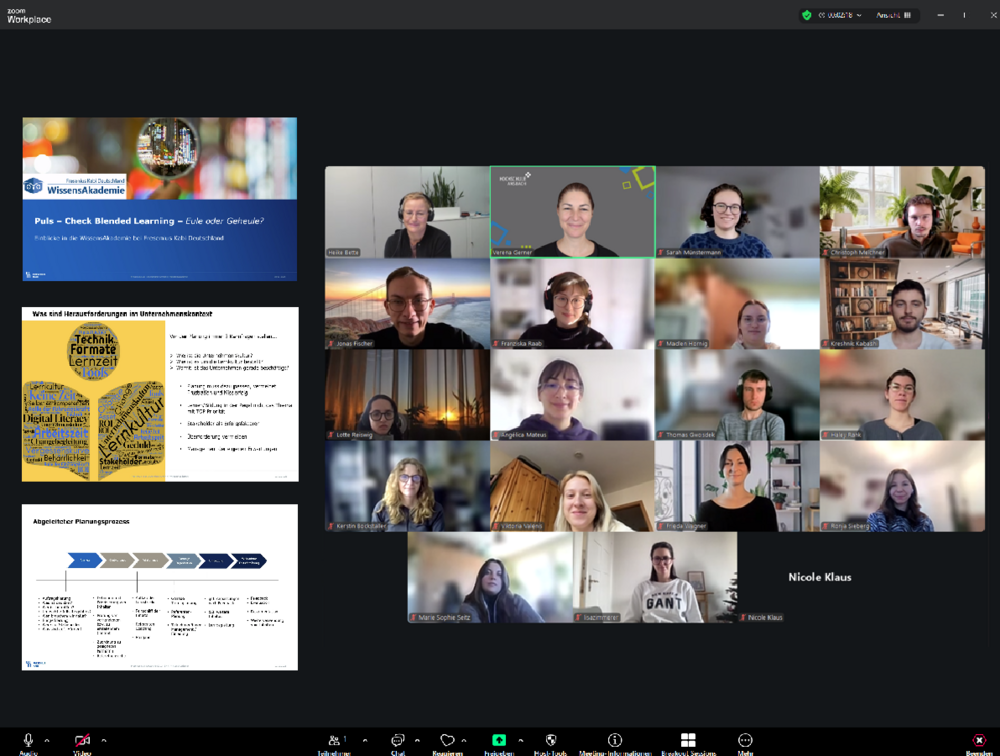Expand the video options arrow
Screen dimensions: 1000x756
[104, 741]
